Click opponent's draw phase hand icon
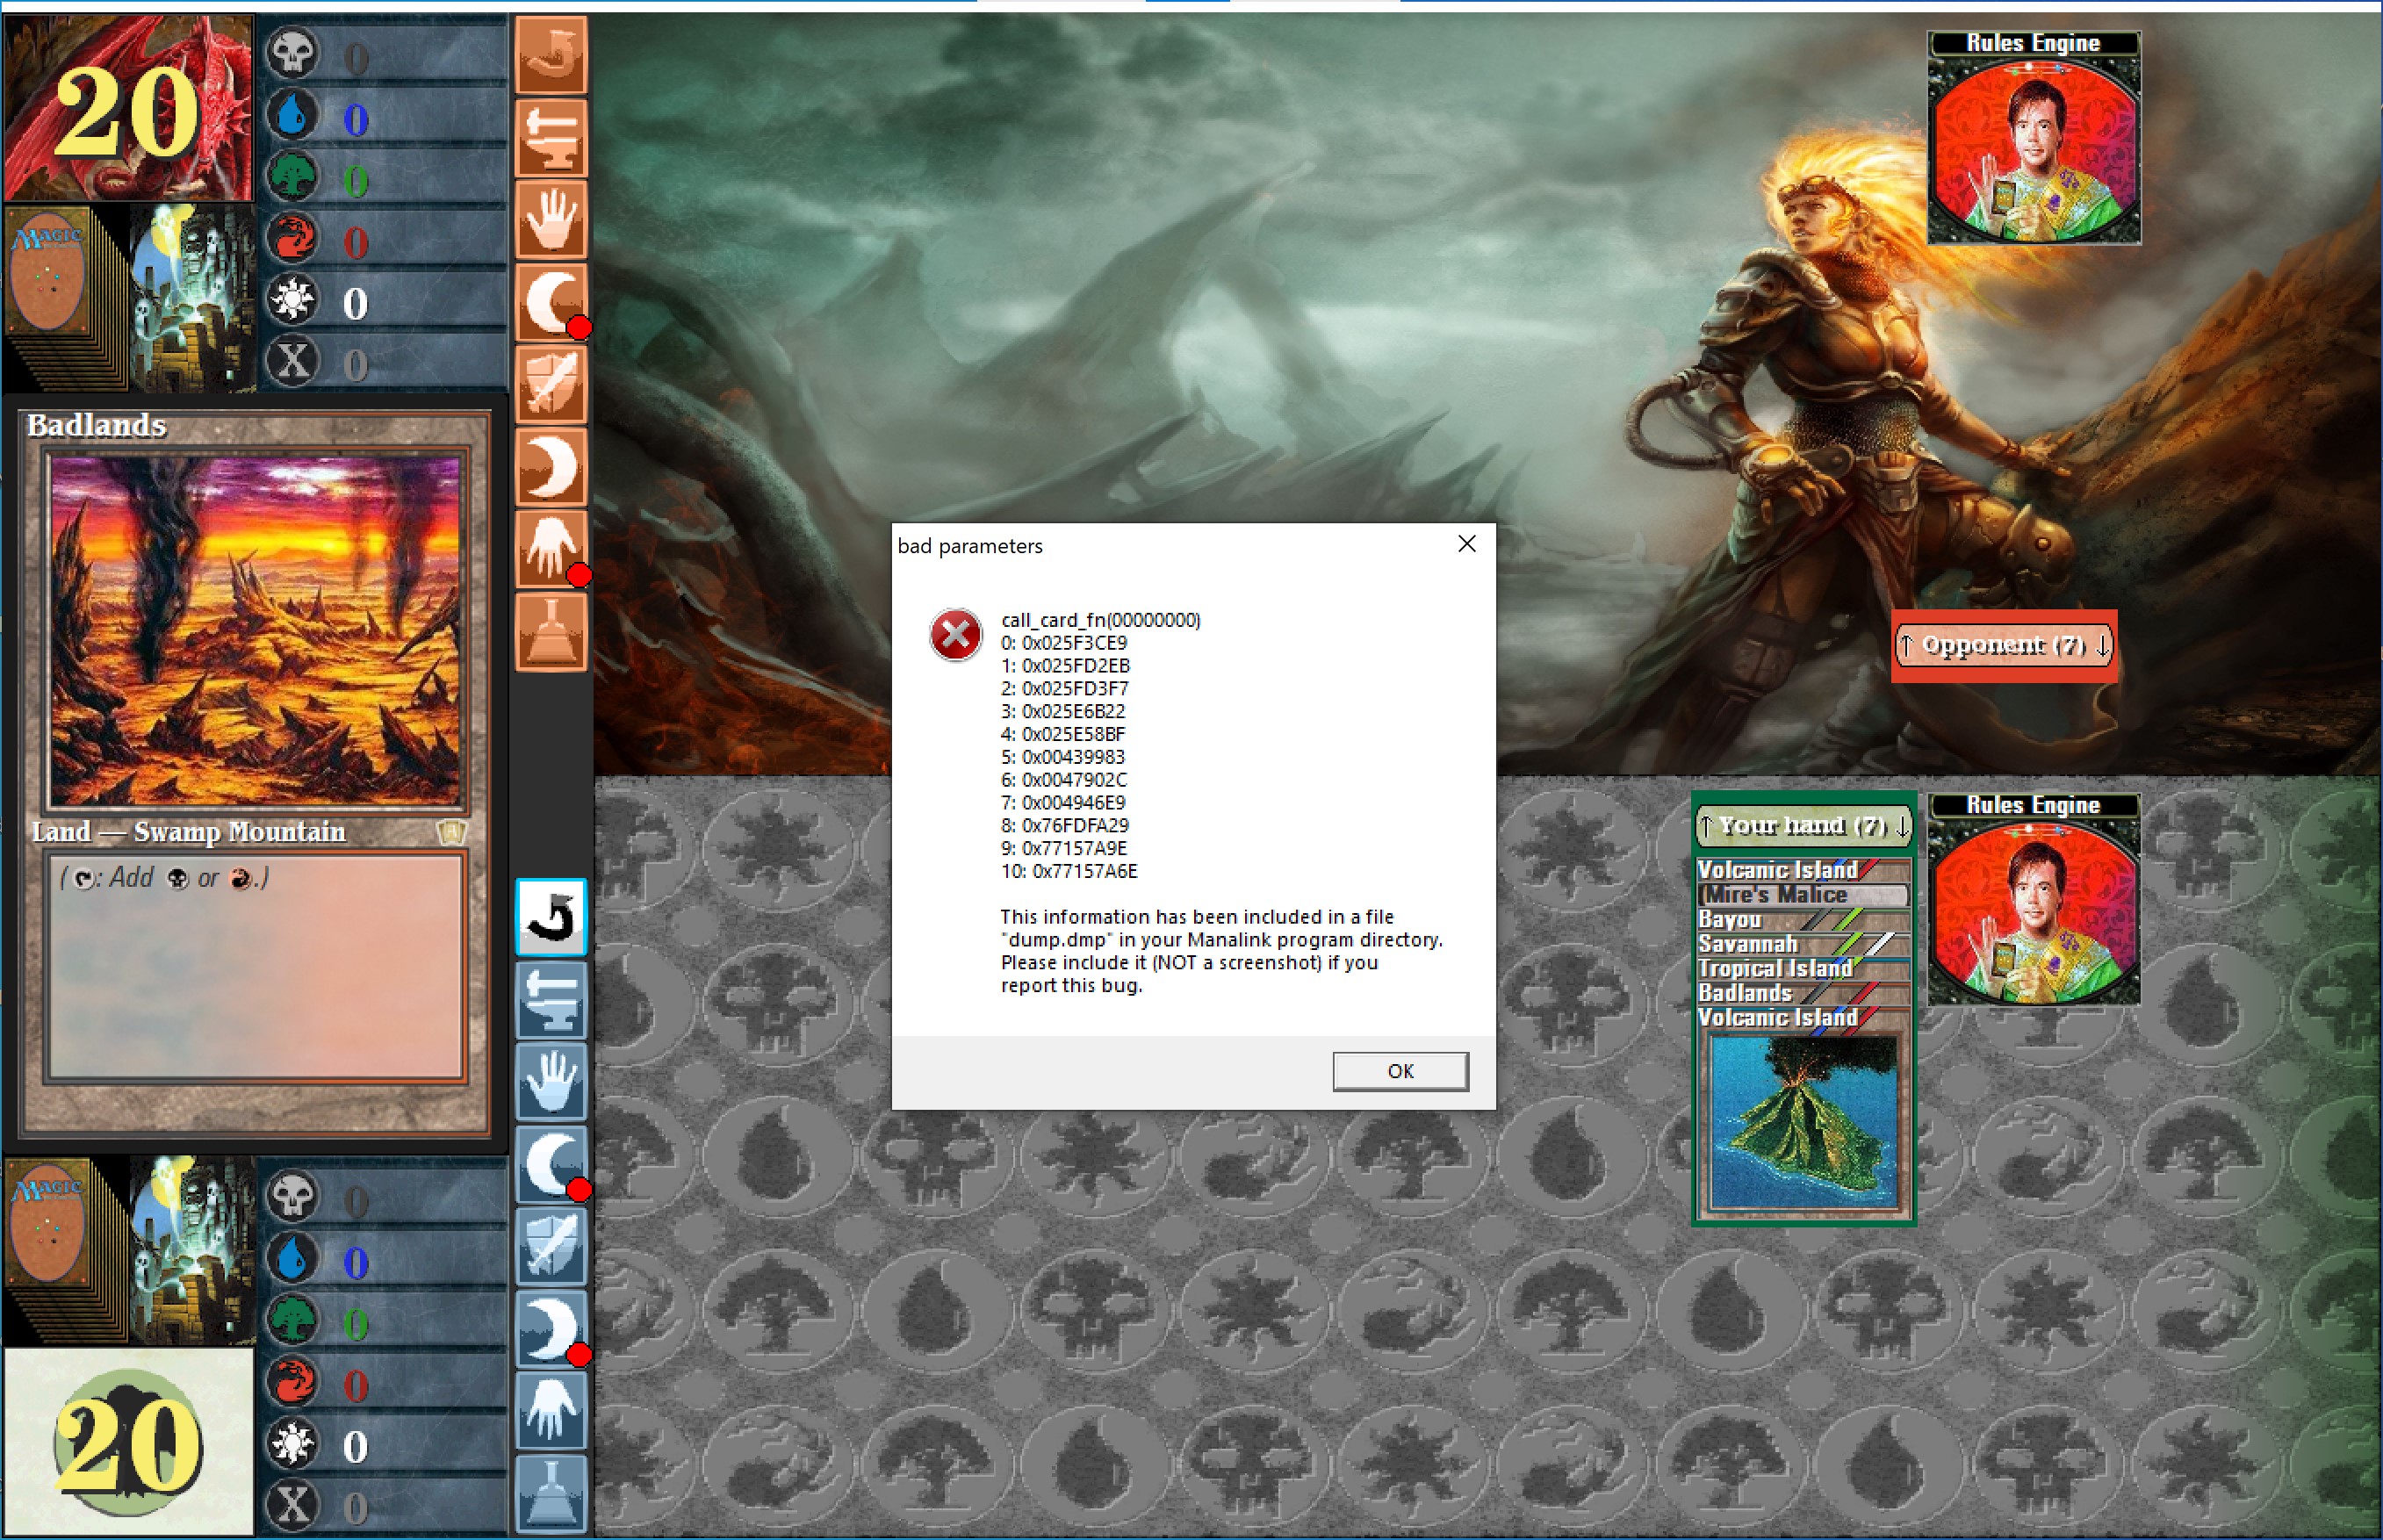This screenshot has height=1540, width=2383. click(x=551, y=219)
